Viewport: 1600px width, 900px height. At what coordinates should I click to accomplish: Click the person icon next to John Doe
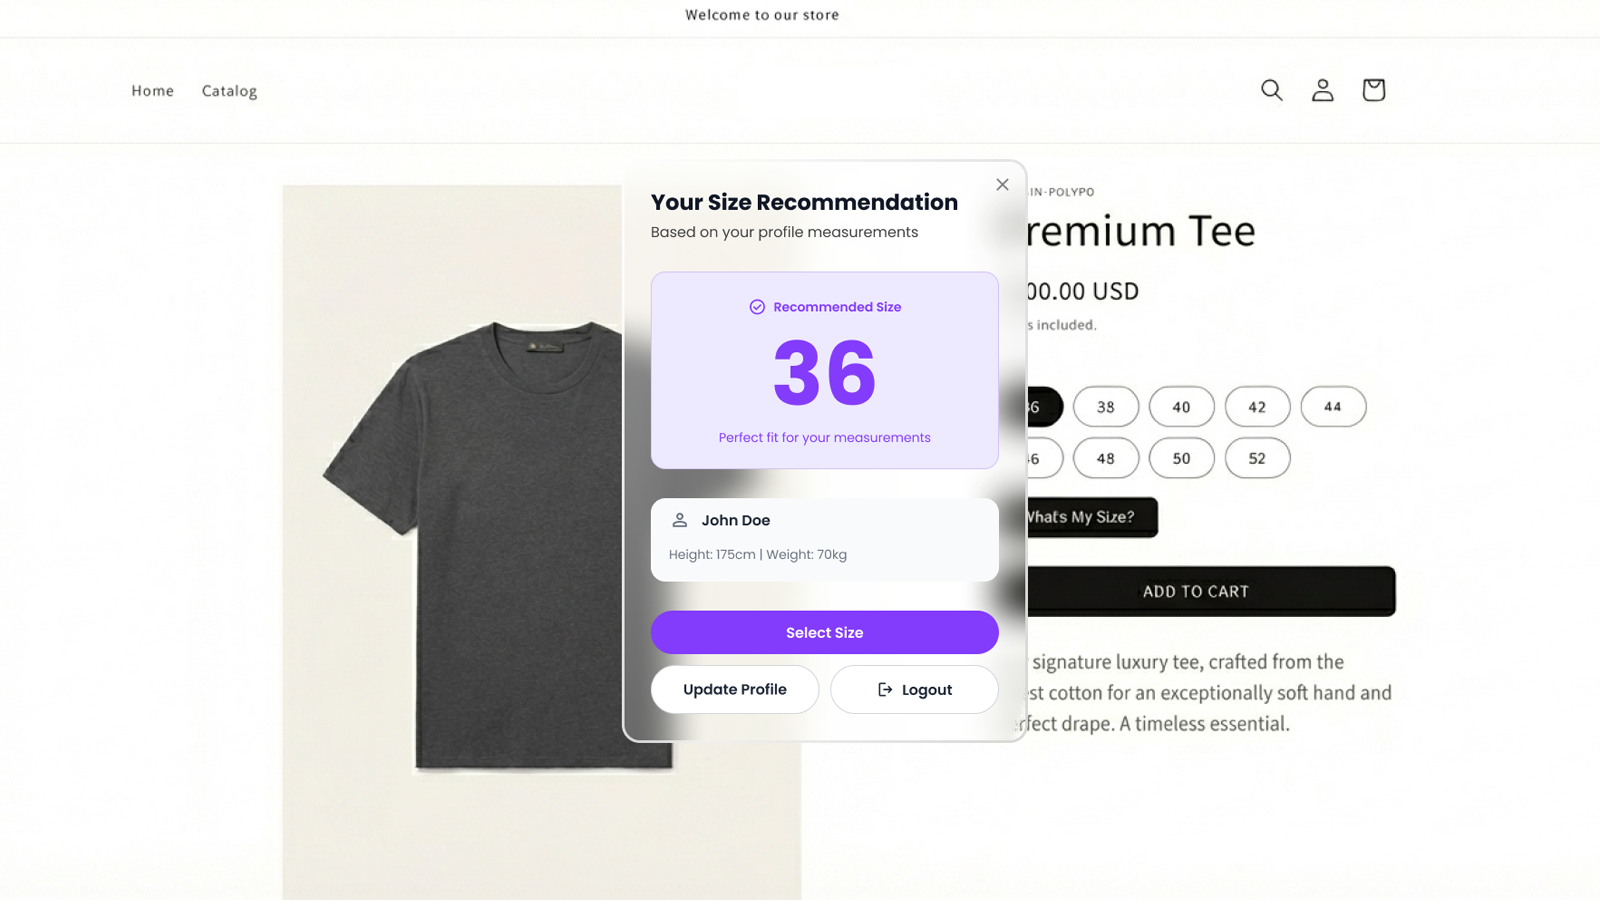point(680,519)
